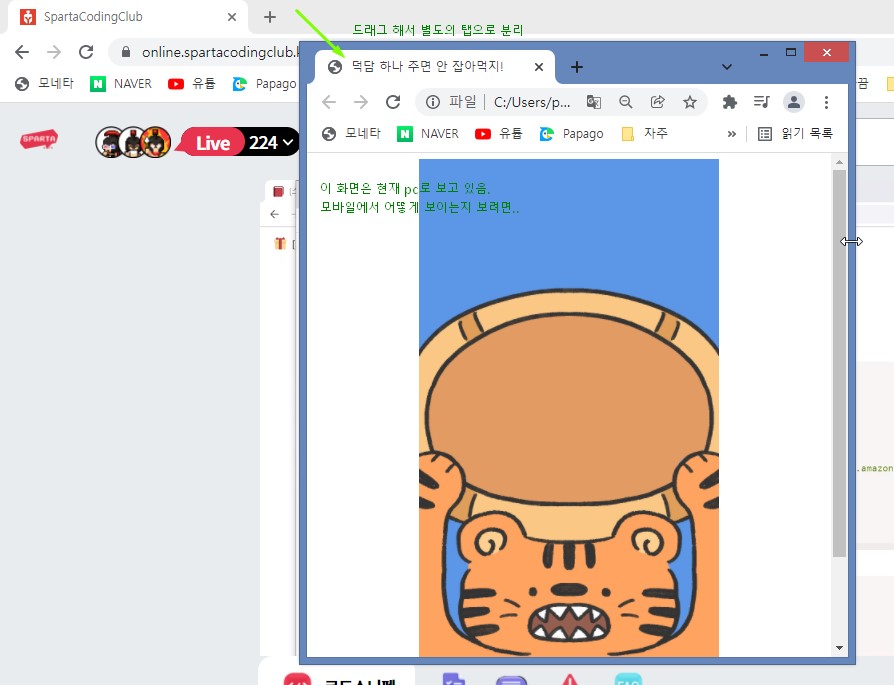The width and height of the screenshot is (894, 685).
Task: Click red book icon on Sparta page
Action: point(278,191)
